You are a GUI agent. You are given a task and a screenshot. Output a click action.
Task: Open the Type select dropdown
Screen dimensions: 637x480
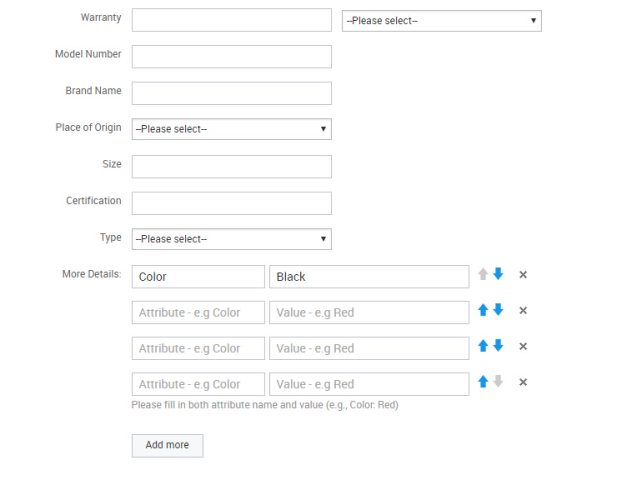click(231, 239)
